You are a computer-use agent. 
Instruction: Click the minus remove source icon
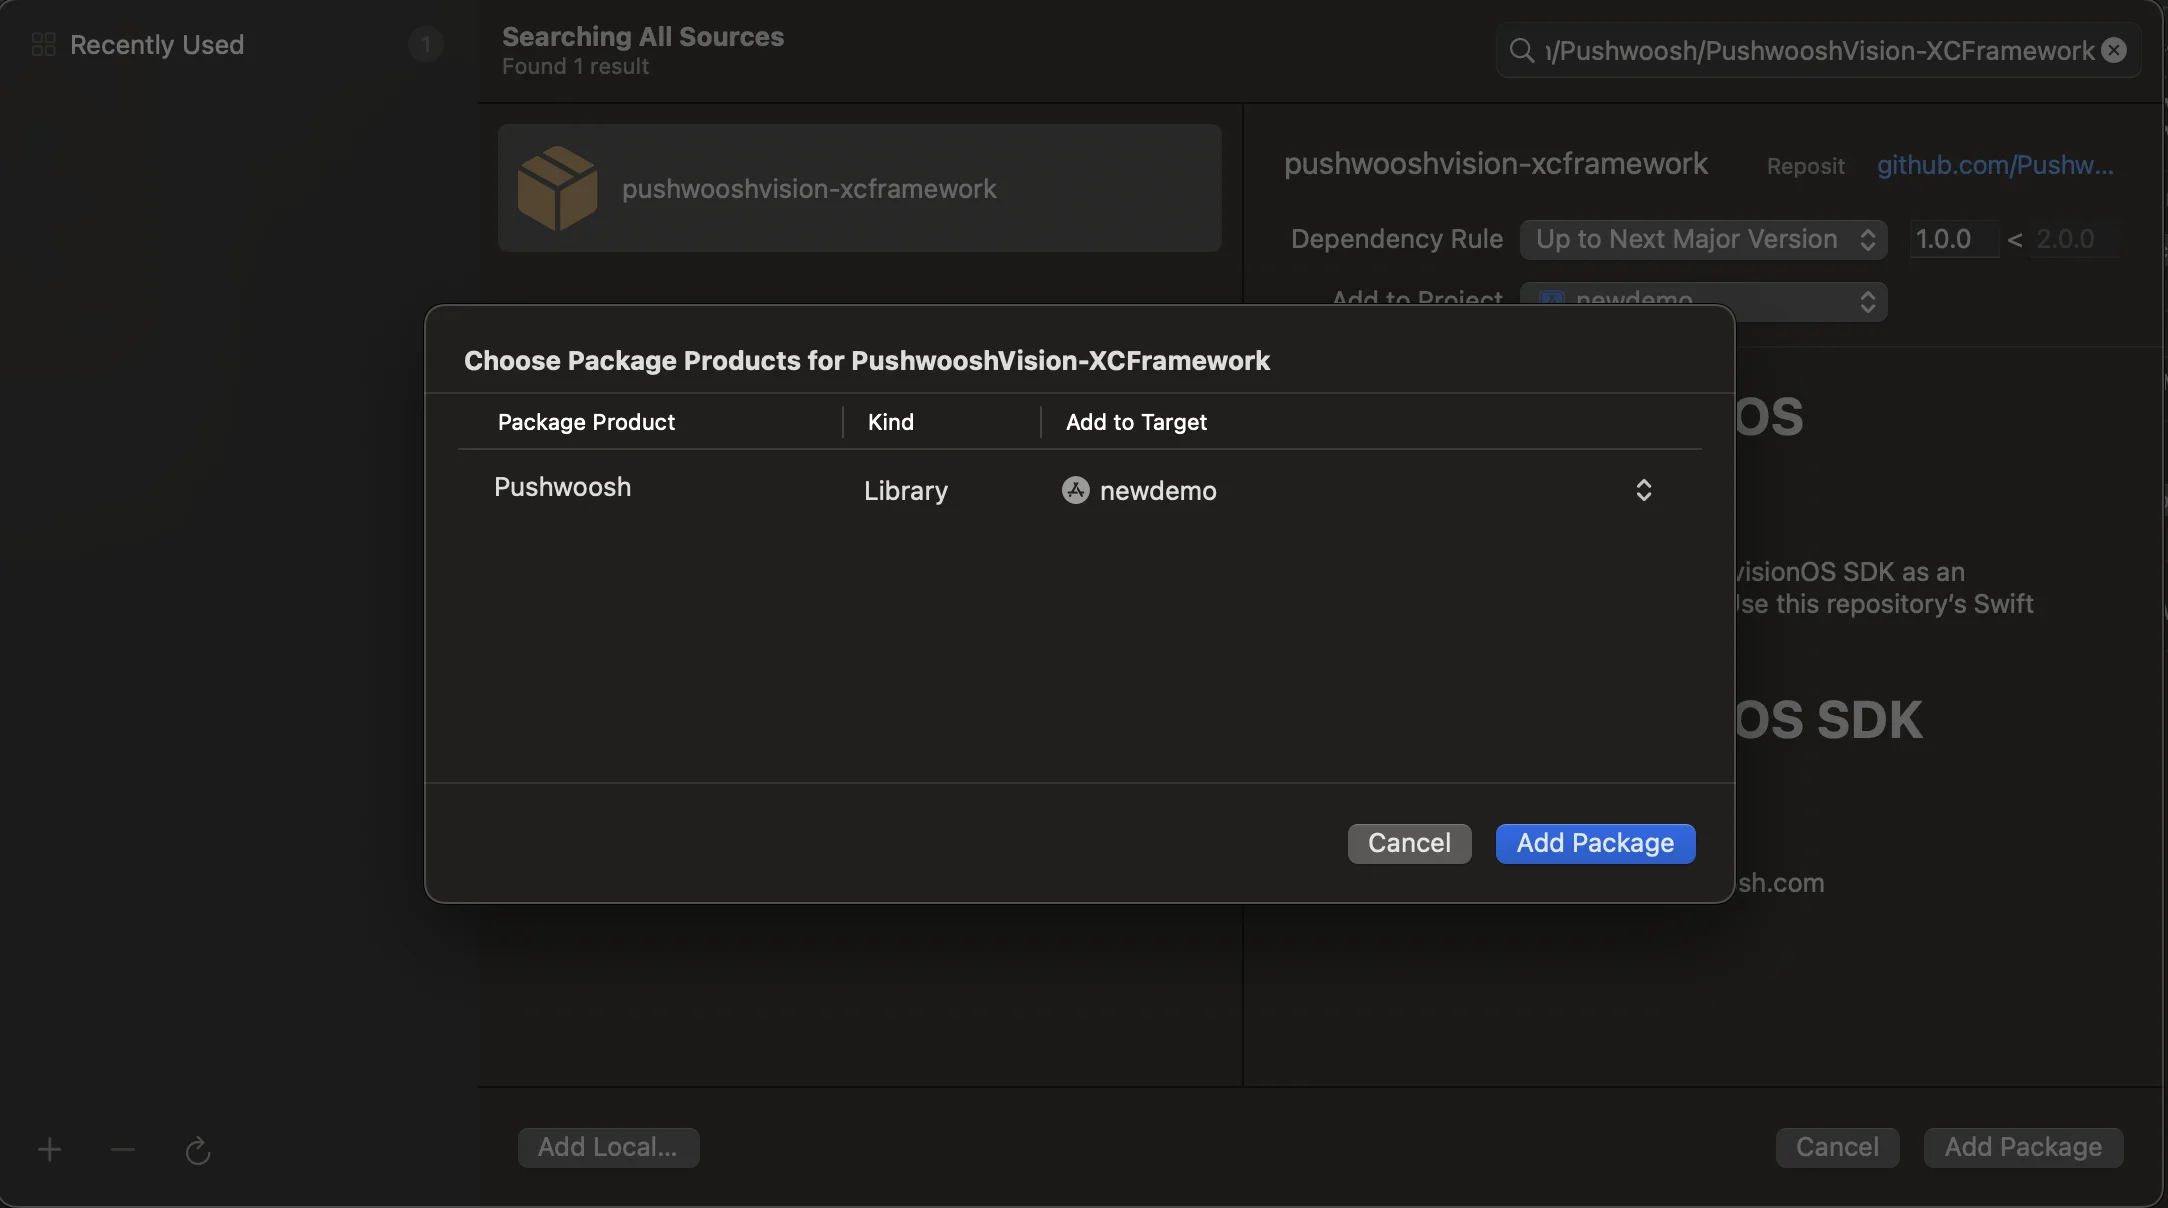(123, 1150)
